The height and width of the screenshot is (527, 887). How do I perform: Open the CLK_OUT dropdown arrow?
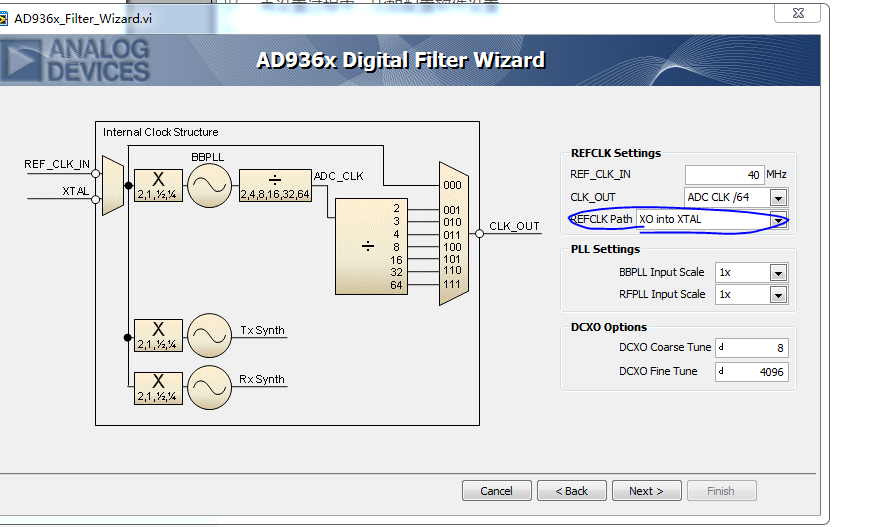(778, 198)
